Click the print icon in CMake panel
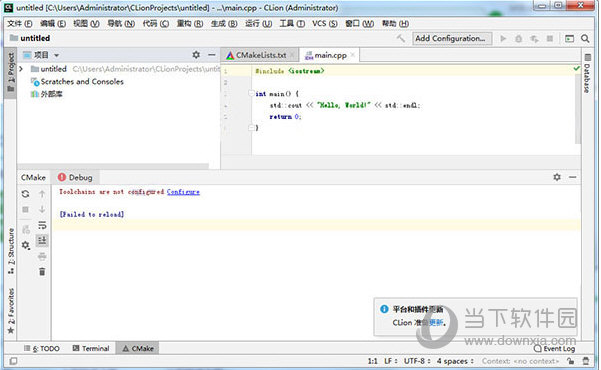Viewport: 601px width, 370px height. point(42,256)
